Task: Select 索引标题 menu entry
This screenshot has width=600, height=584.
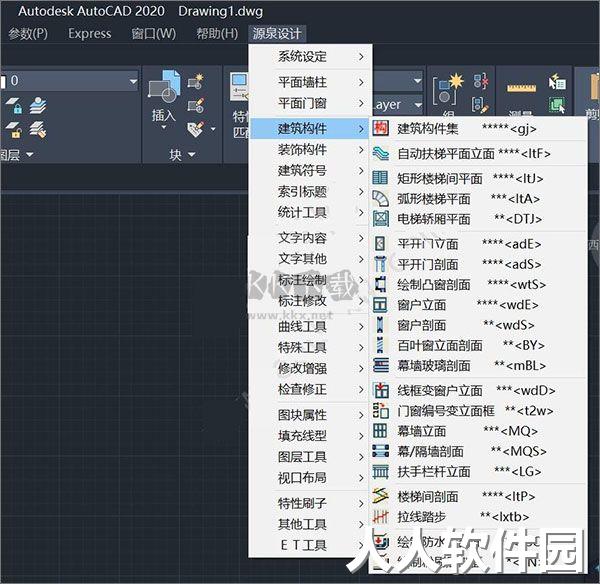Action: pyautogui.click(x=309, y=191)
